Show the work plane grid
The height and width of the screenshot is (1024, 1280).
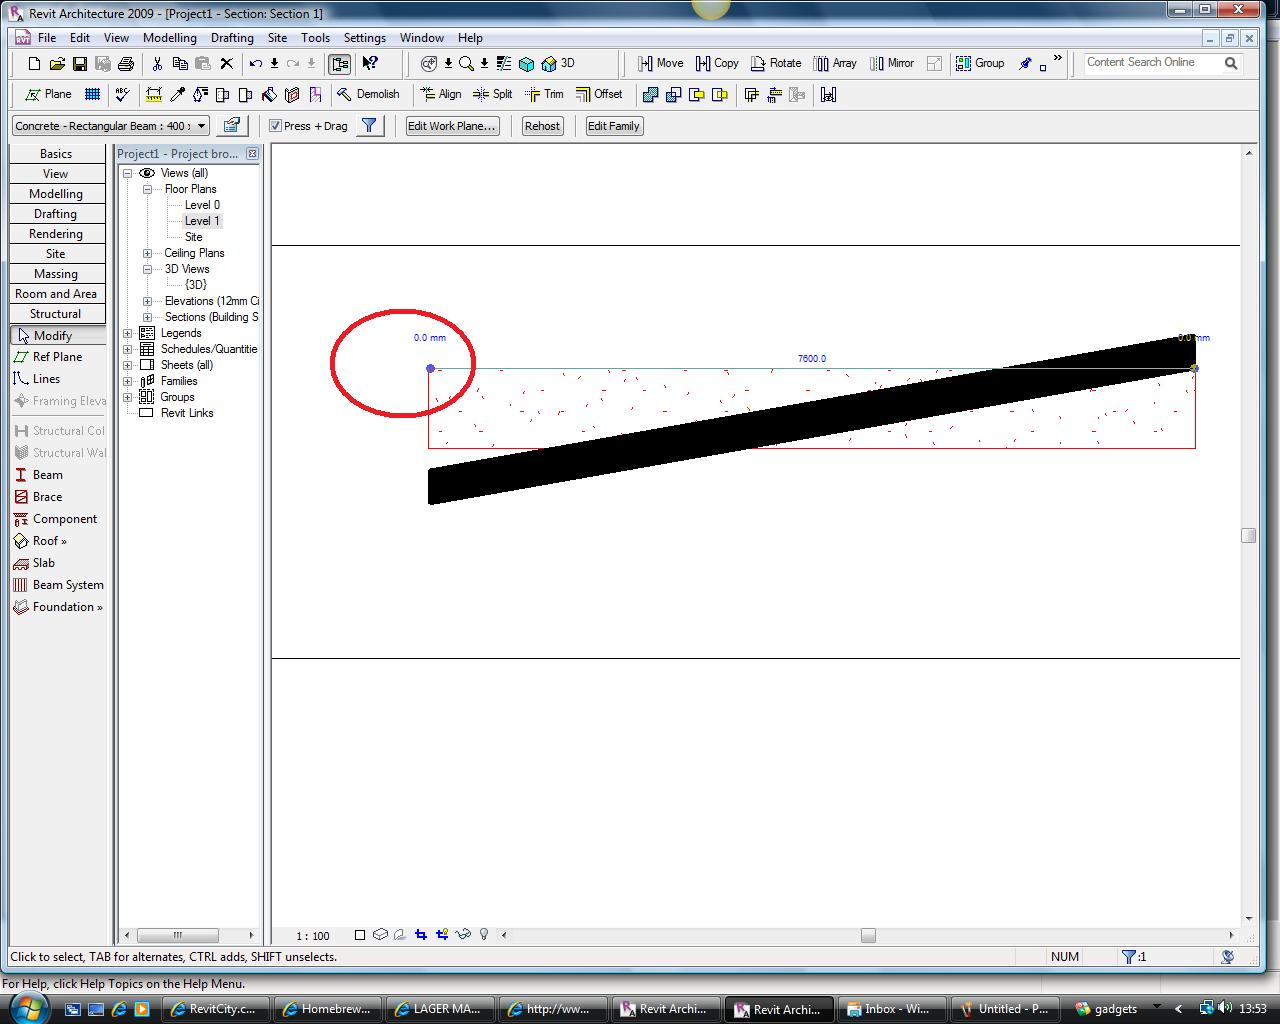[x=92, y=94]
